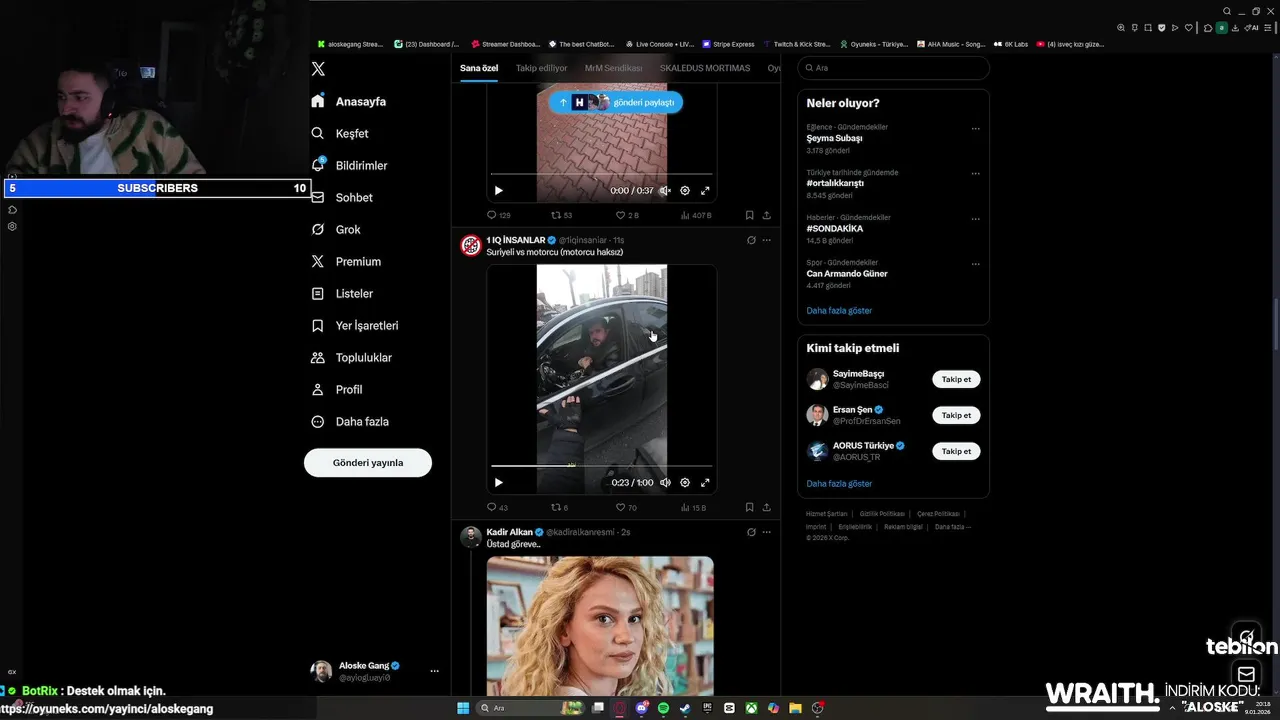Click the X logo in sidebar
This screenshot has width=1280, height=720.
[318, 69]
